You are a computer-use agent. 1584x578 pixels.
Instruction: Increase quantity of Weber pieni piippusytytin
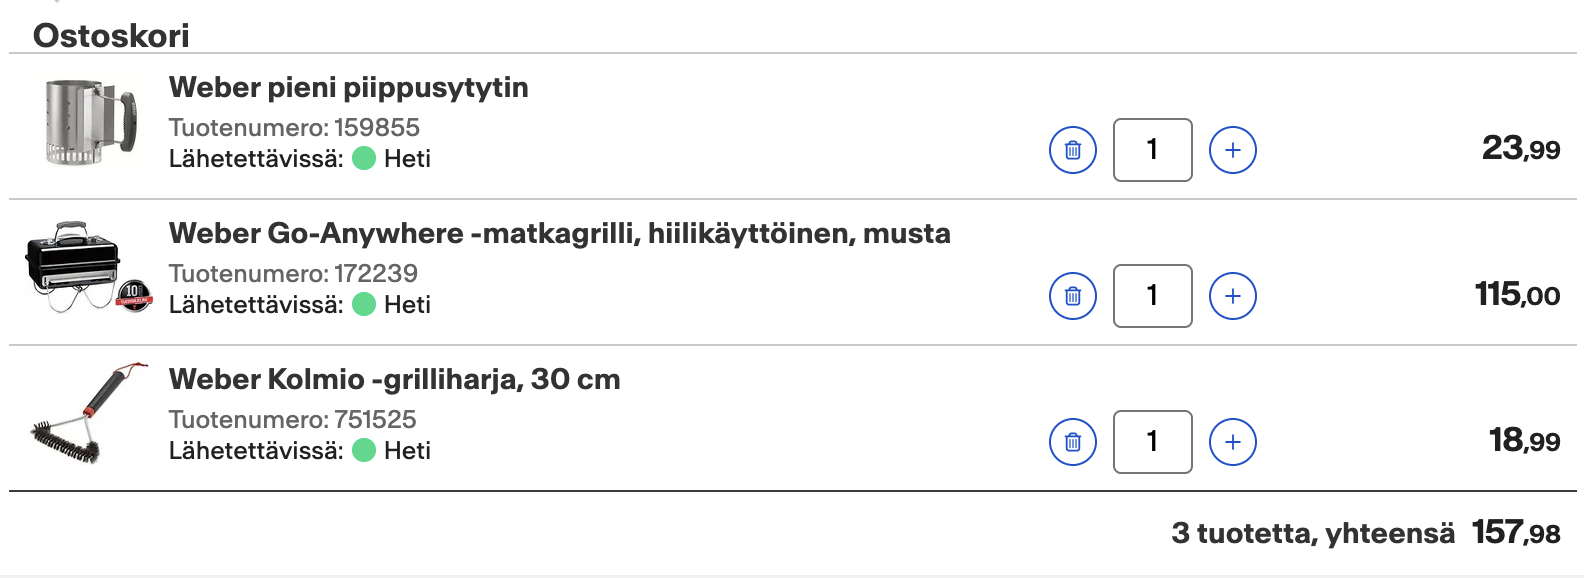click(x=1233, y=150)
